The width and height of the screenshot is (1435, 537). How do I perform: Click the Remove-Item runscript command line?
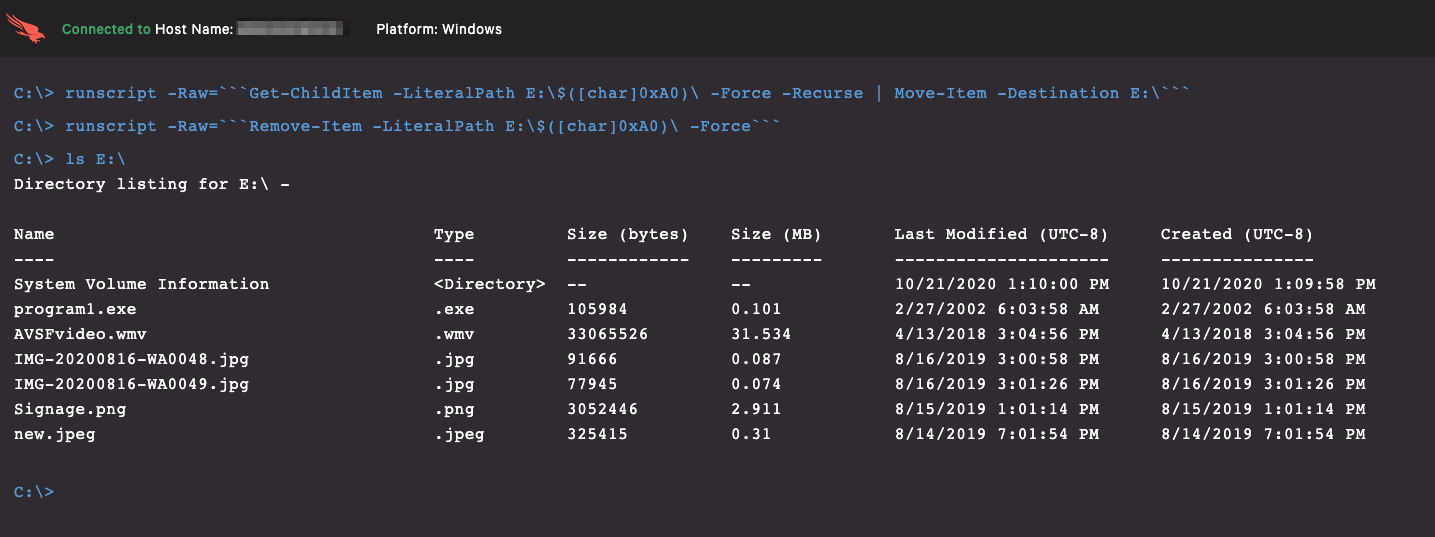(x=397, y=126)
